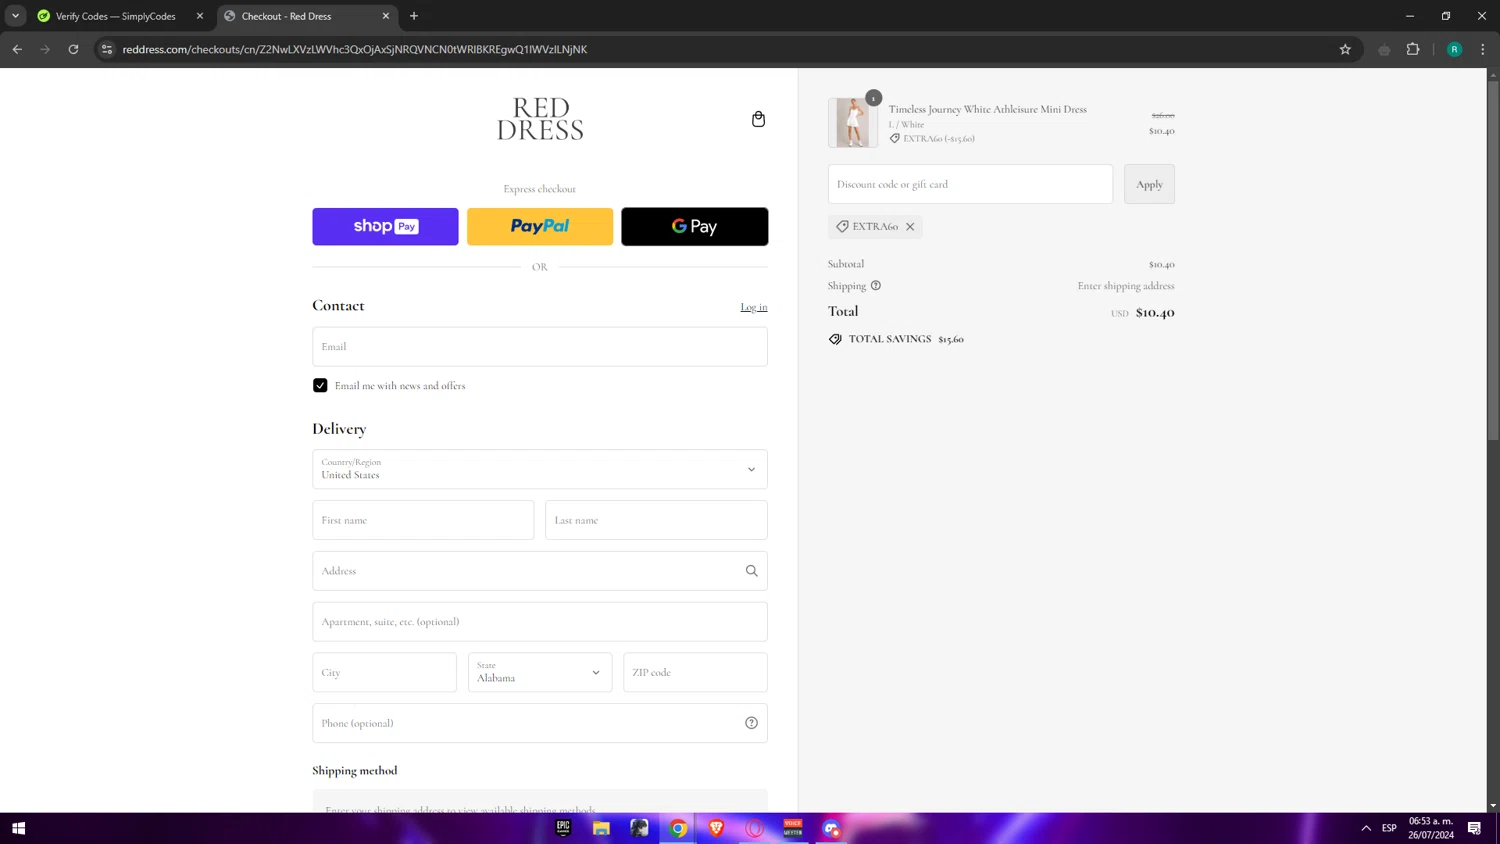The image size is (1500, 844).
Task: Open Google Chrome taskbar icon
Action: (678, 828)
